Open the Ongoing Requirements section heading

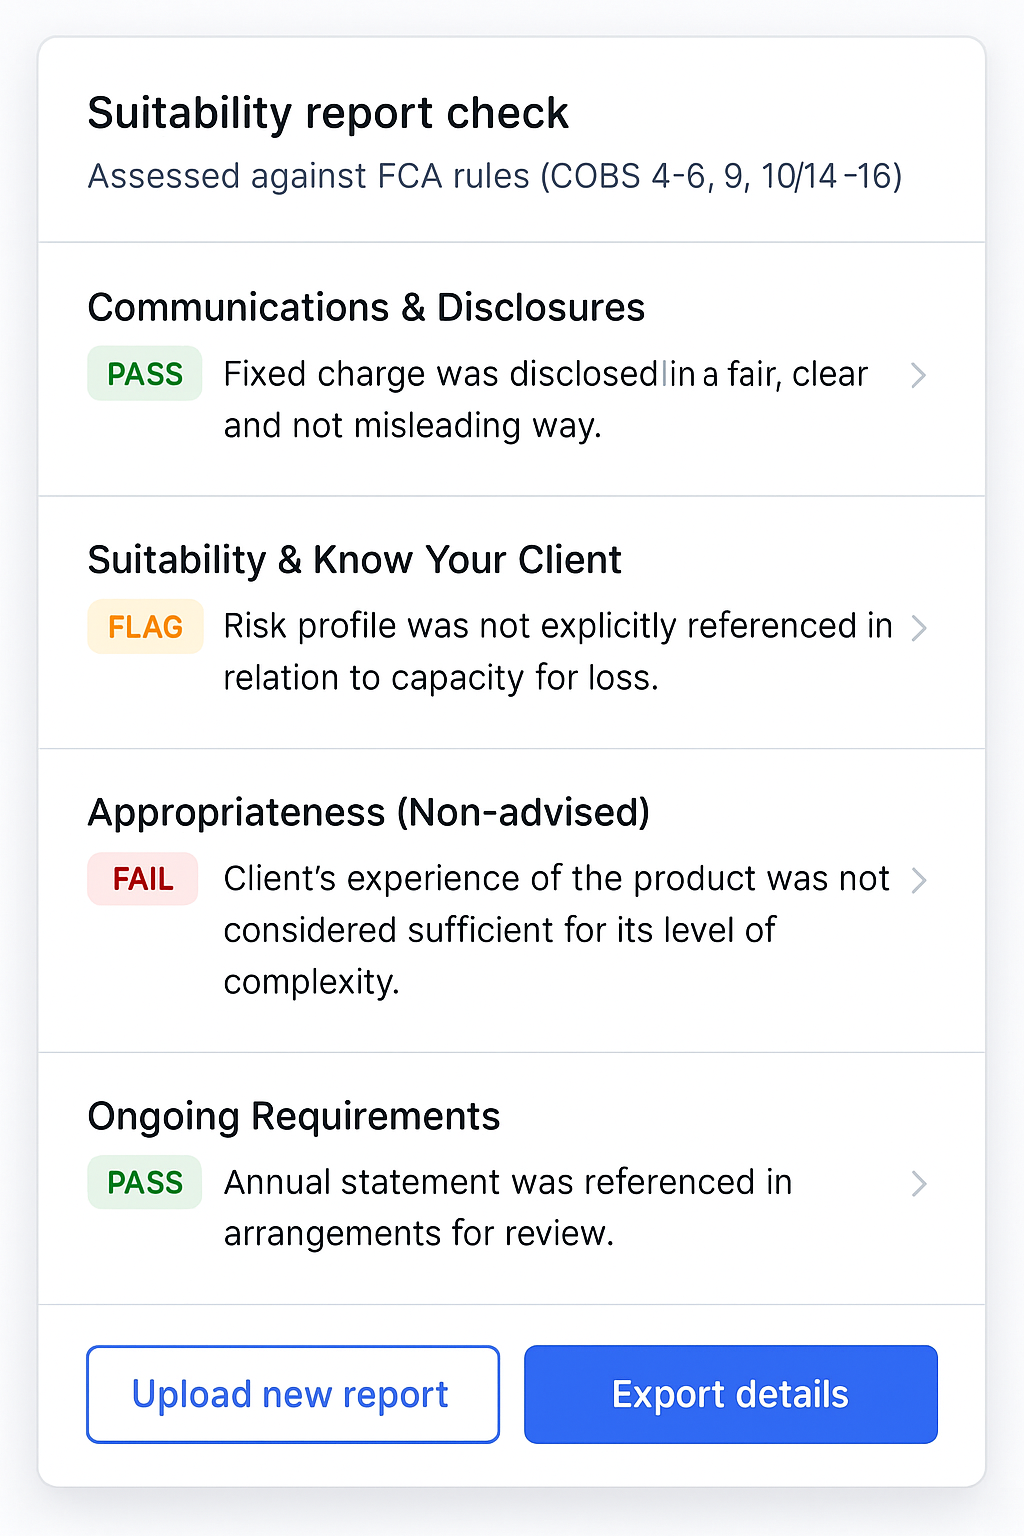point(294,1116)
